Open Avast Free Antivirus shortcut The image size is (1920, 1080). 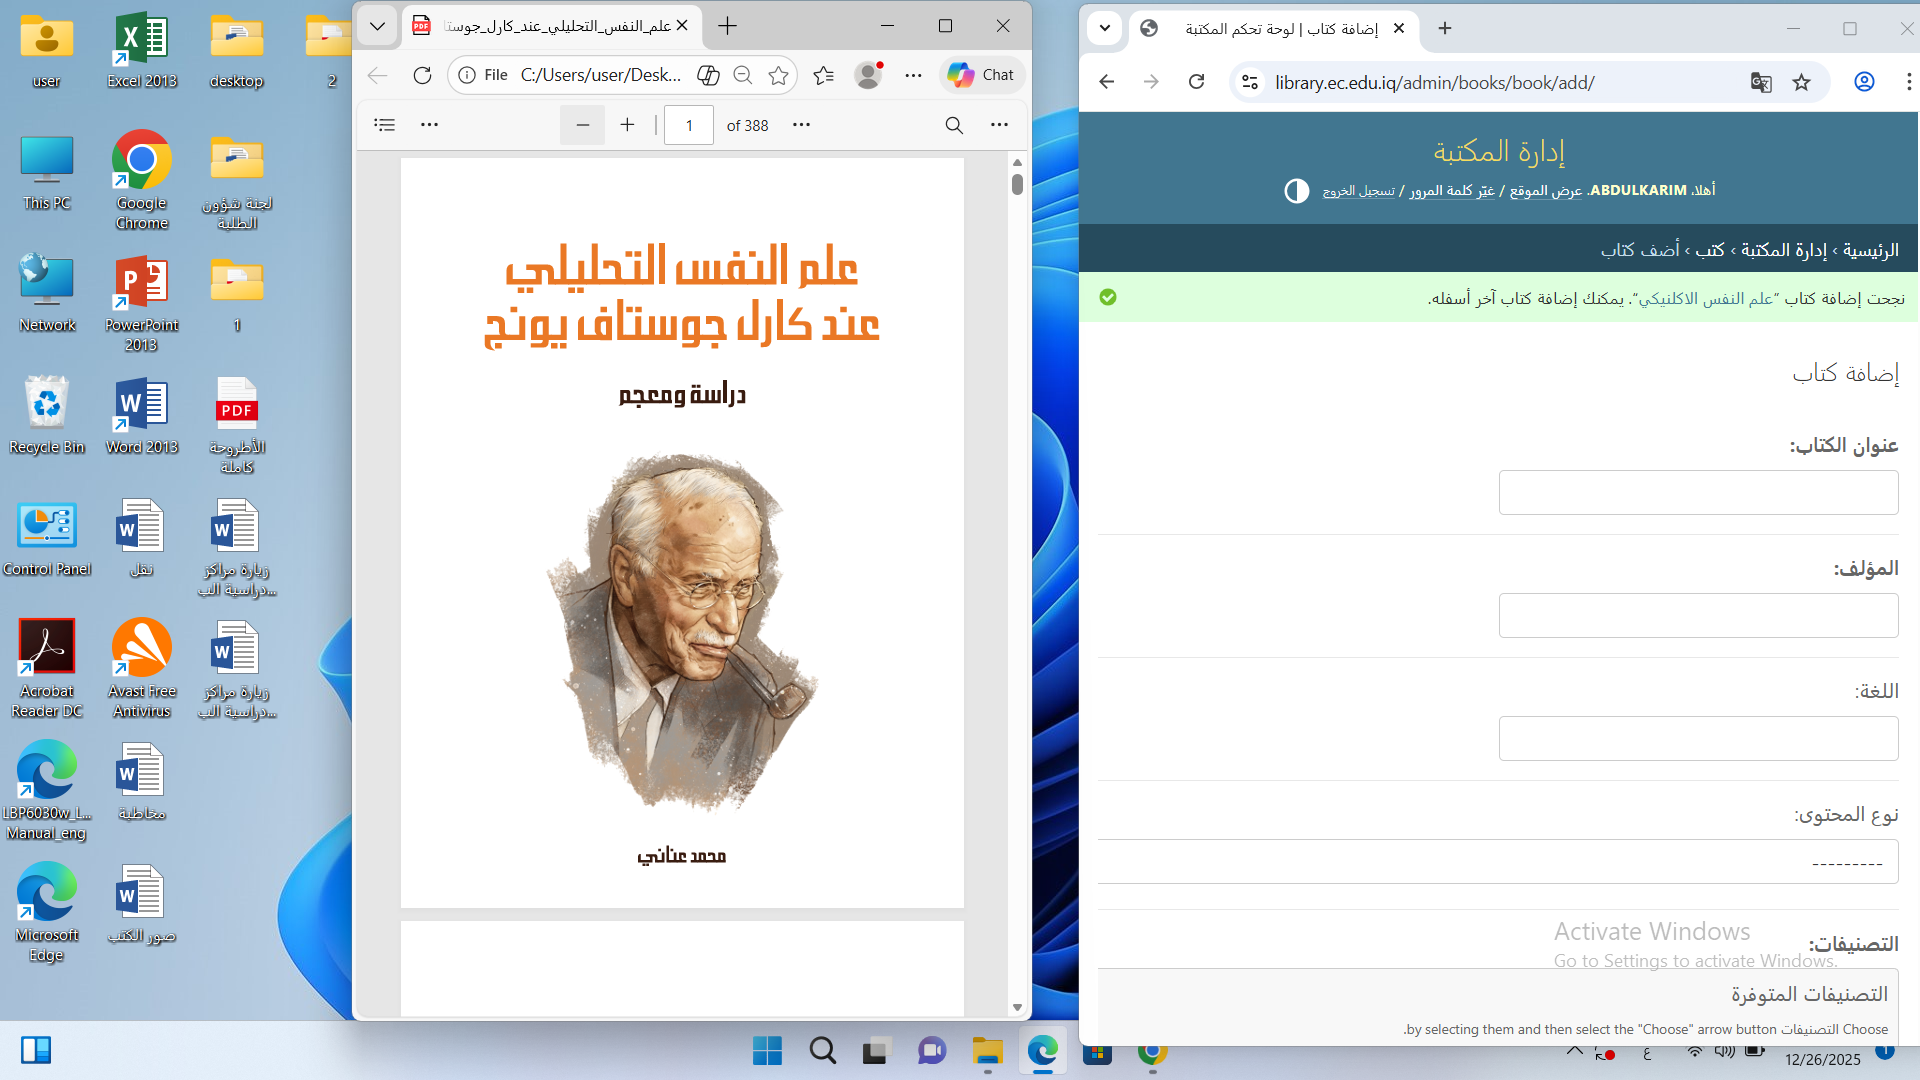click(x=141, y=668)
